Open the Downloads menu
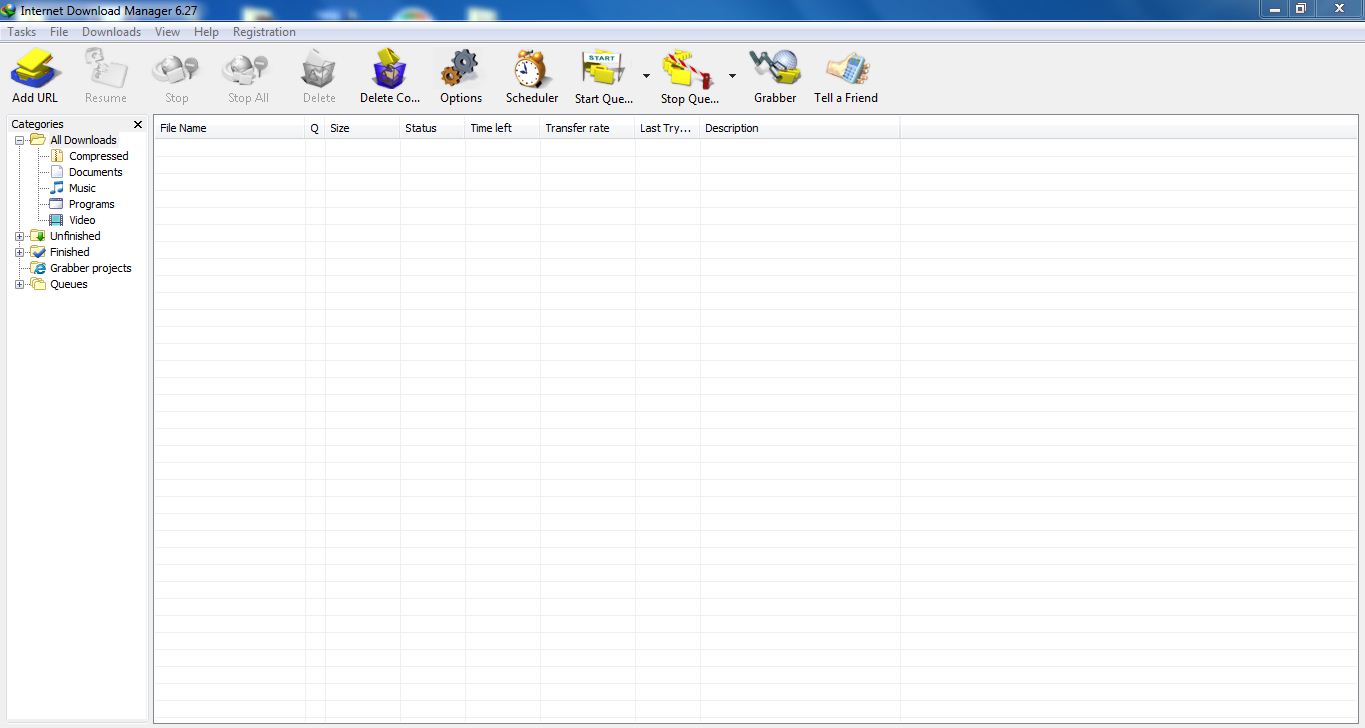This screenshot has width=1365, height=728. pyautogui.click(x=111, y=31)
